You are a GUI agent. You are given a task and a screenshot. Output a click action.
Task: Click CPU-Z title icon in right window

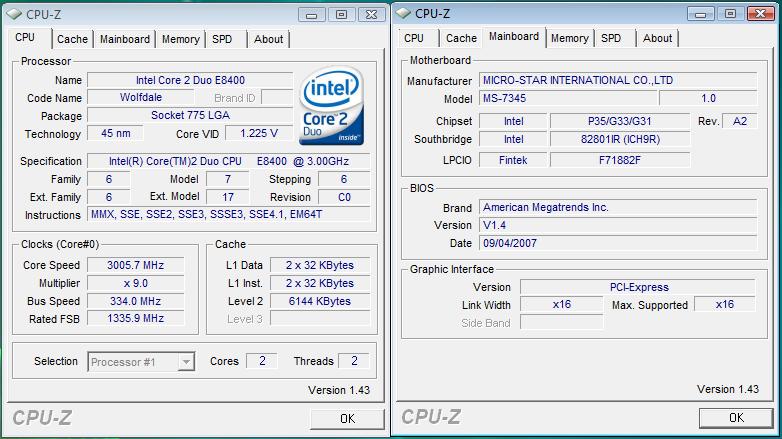point(403,13)
